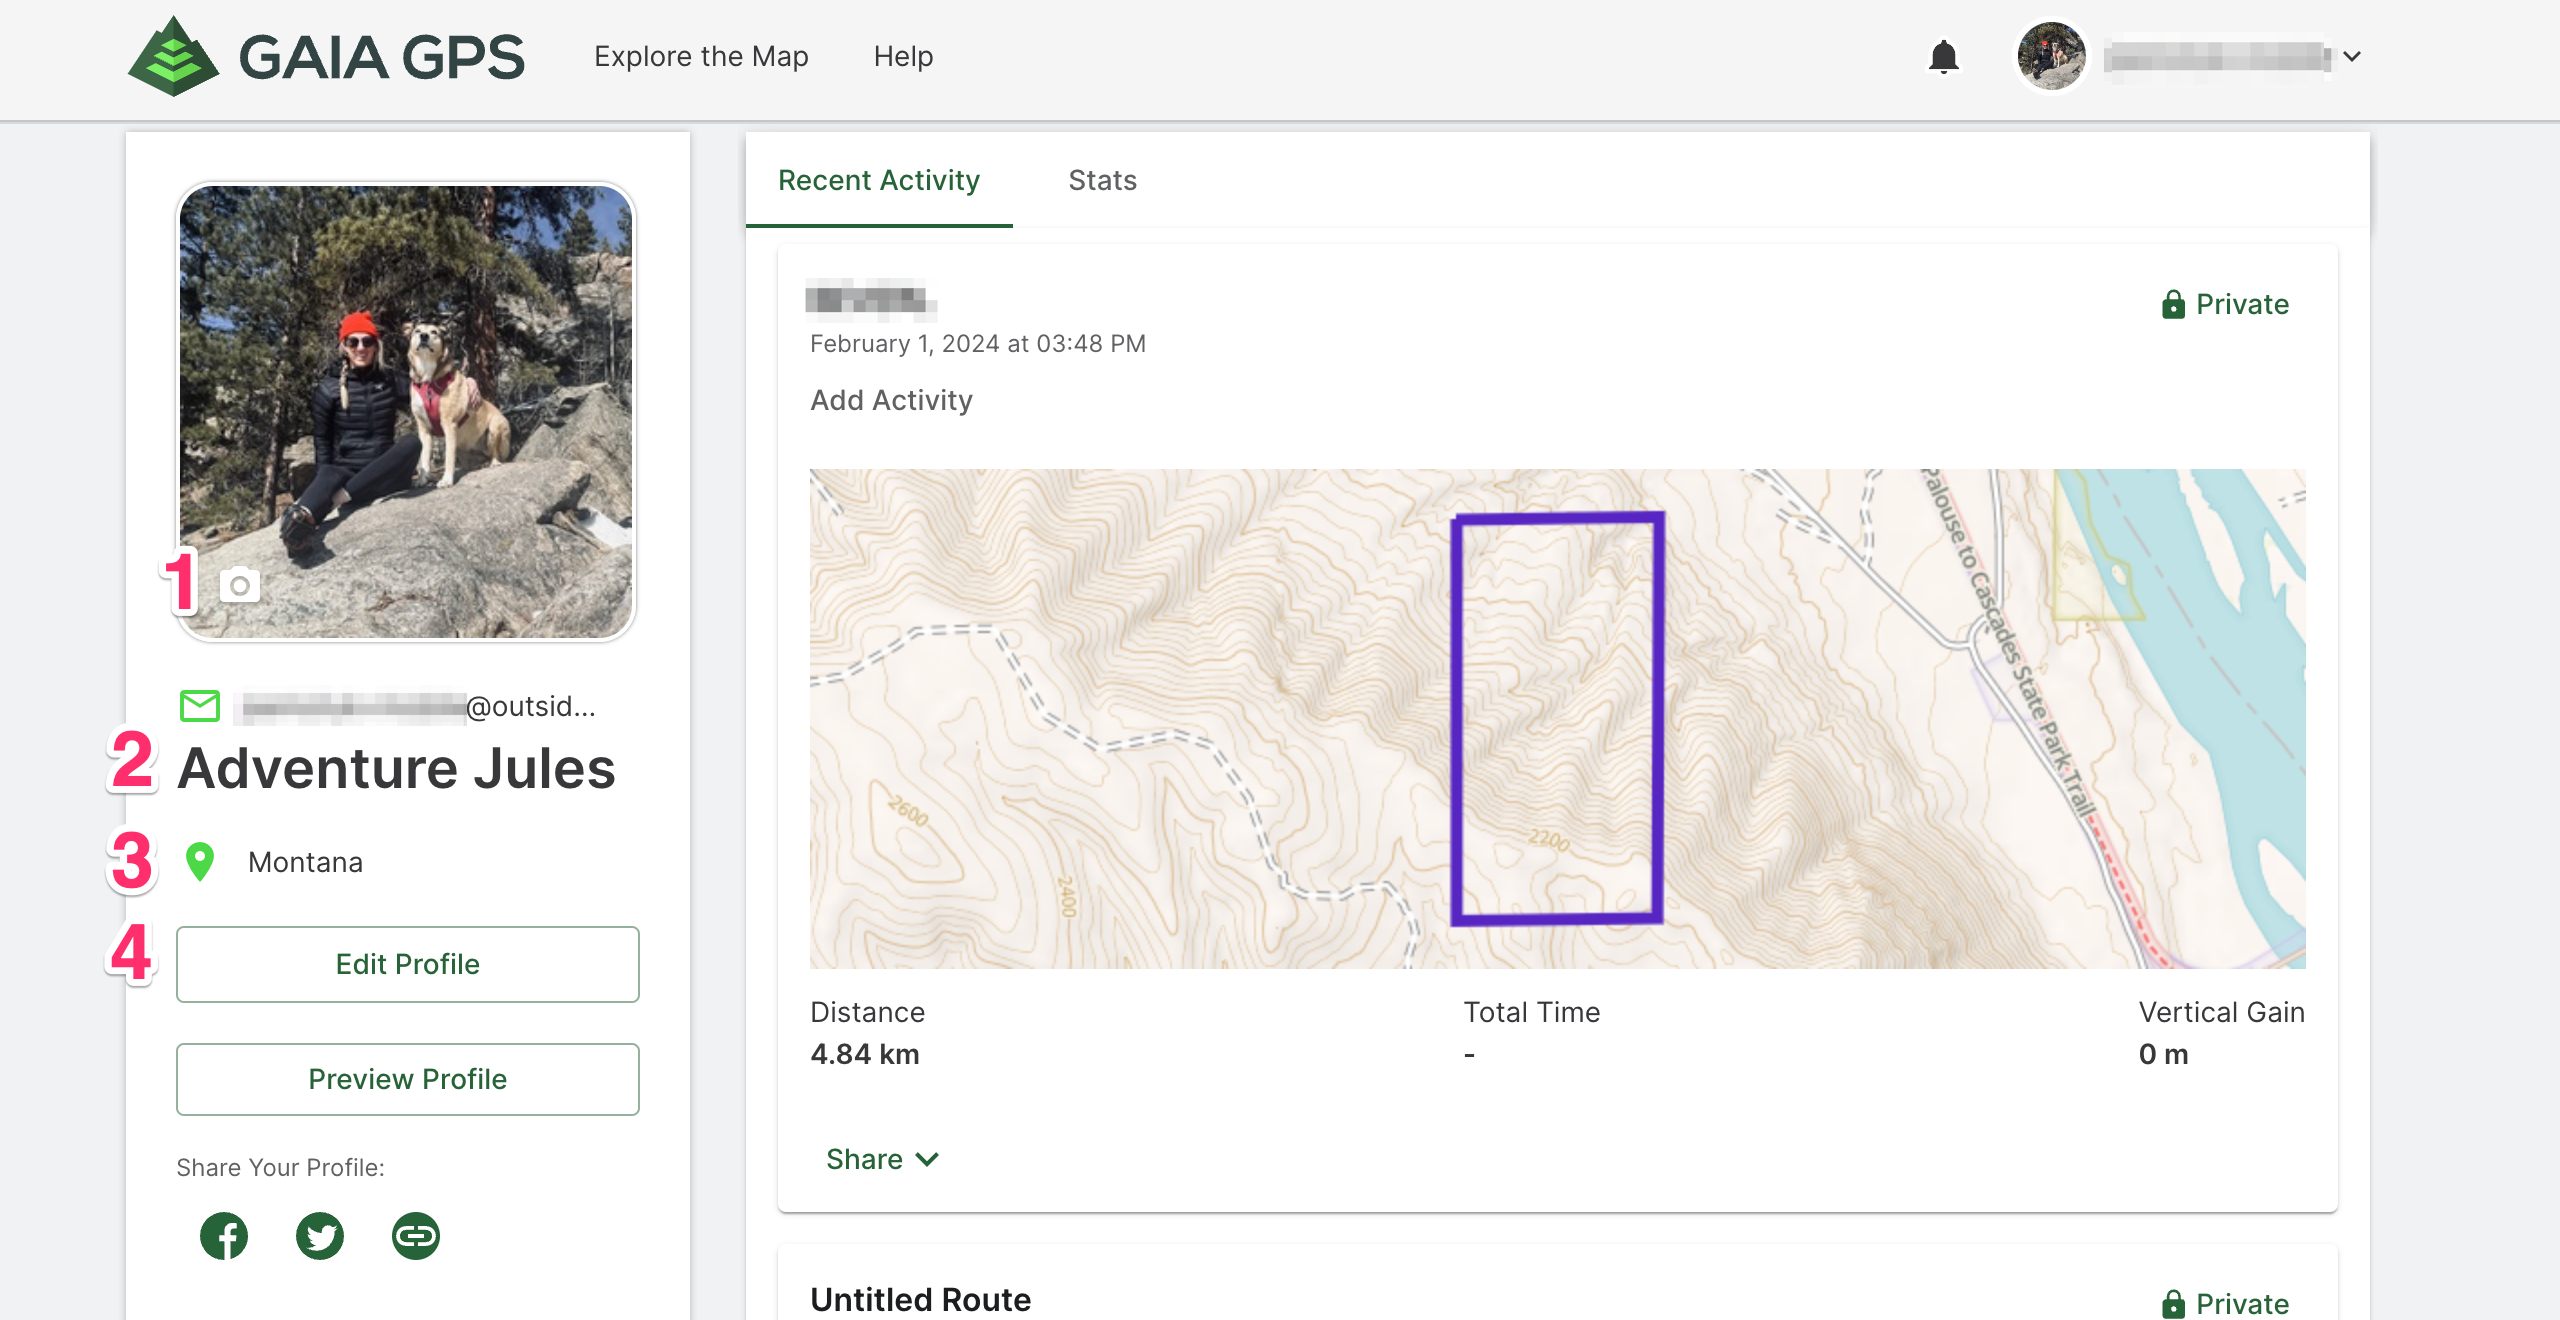Click the camera icon on profile photo
The image size is (2560, 1320).
point(240,585)
